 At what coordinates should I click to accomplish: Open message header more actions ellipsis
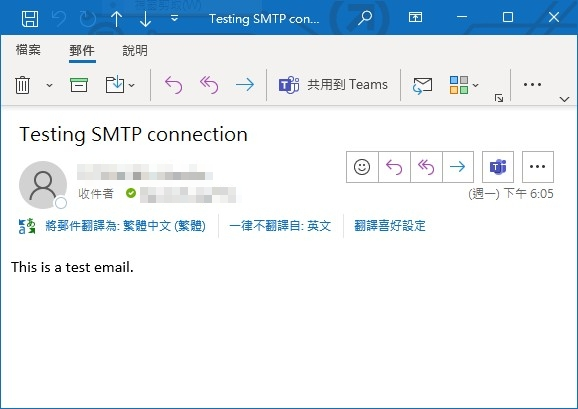pyautogui.click(x=538, y=167)
